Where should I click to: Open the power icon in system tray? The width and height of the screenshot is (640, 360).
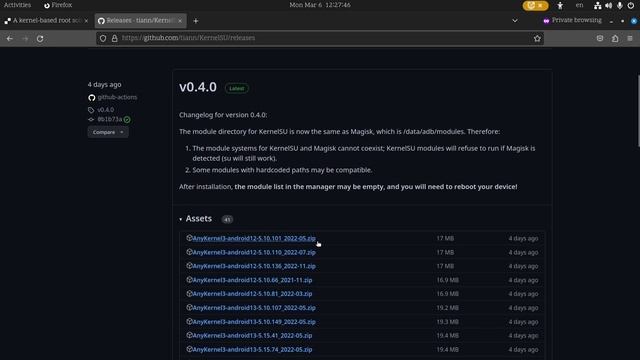coord(631,5)
